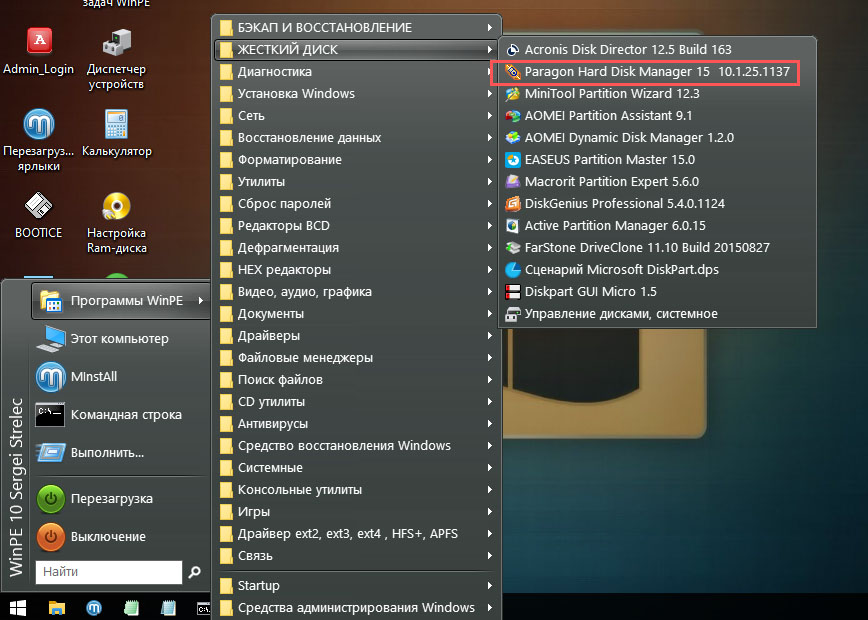Launch AOMEI Dynamic Disk Manager icon

coord(513,138)
